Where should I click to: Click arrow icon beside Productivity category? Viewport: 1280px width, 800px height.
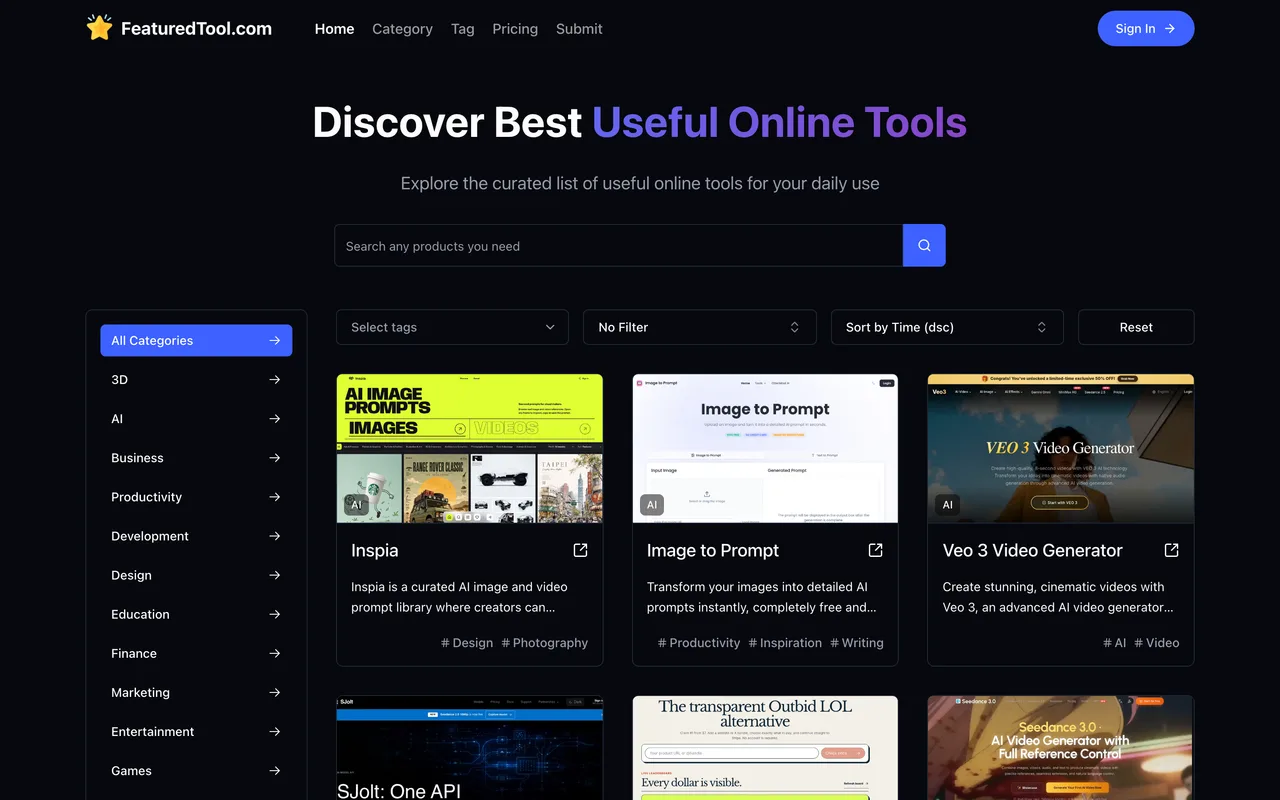coord(275,496)
